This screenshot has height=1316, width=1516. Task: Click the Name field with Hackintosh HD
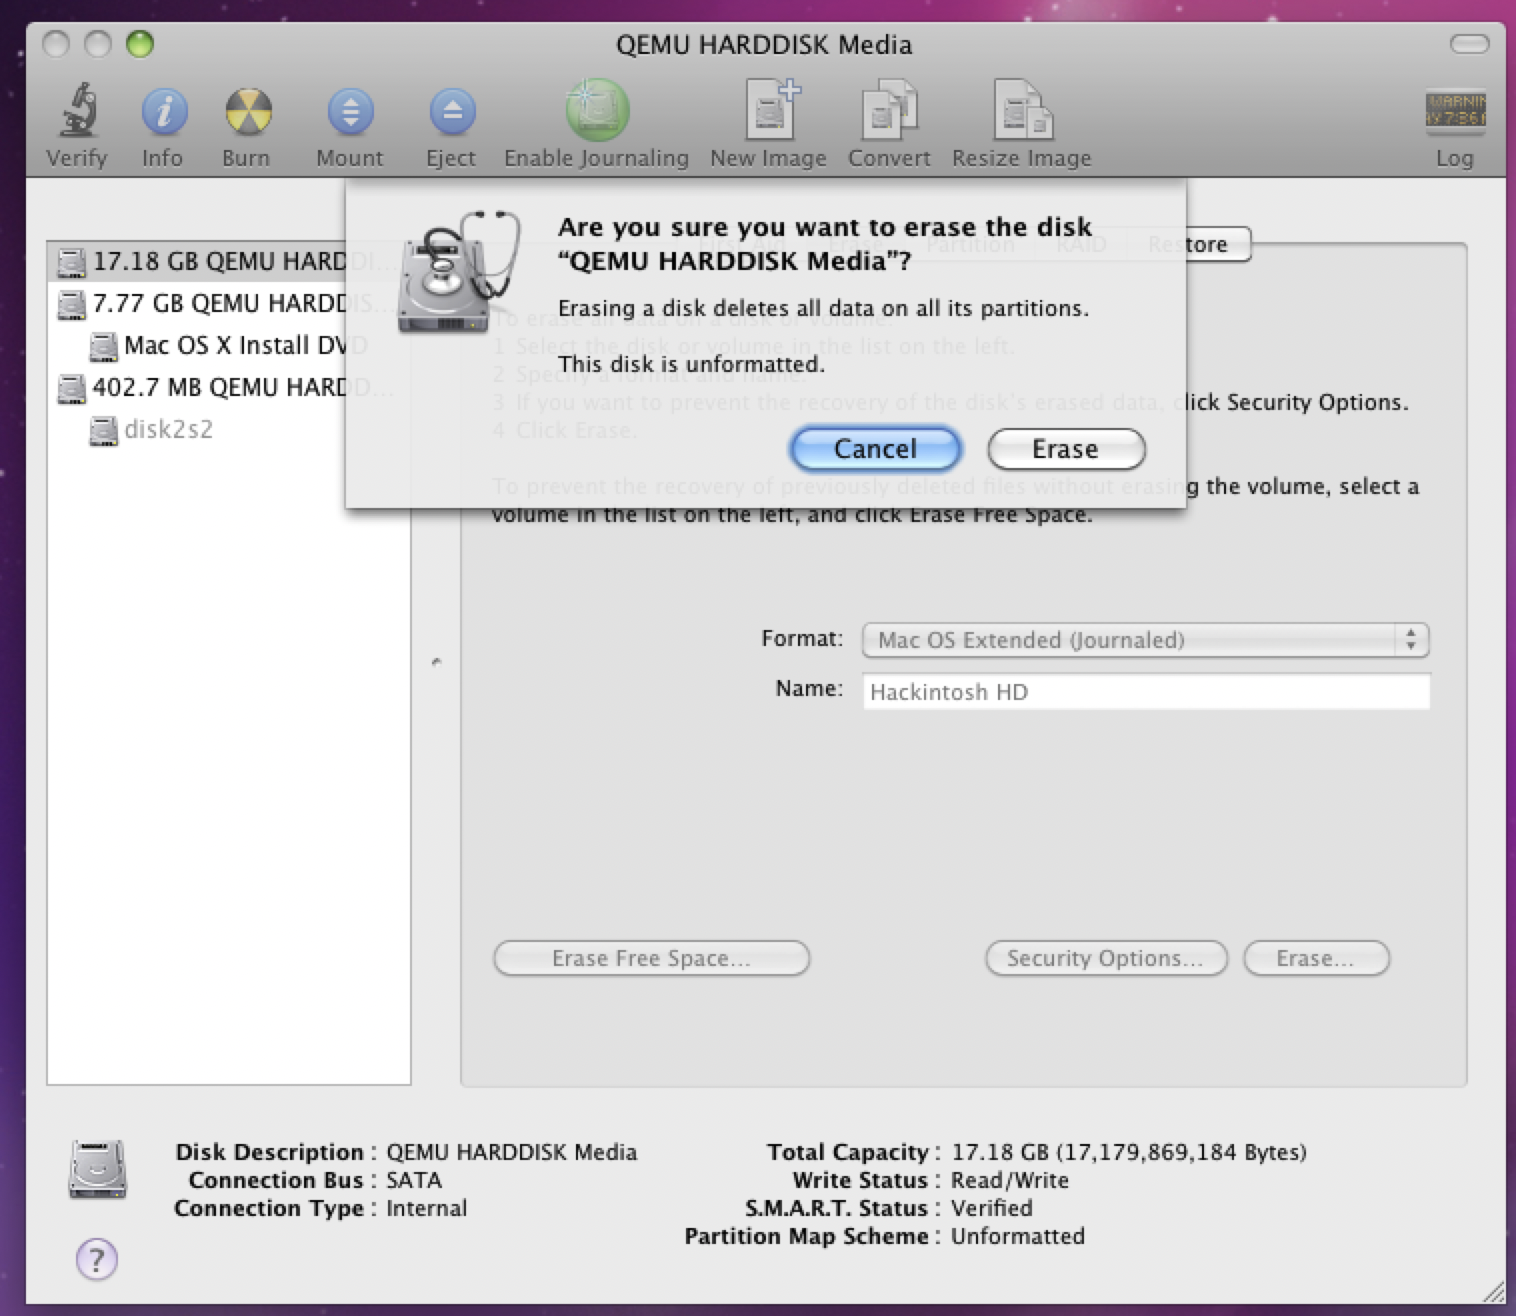click(1146, 692)
